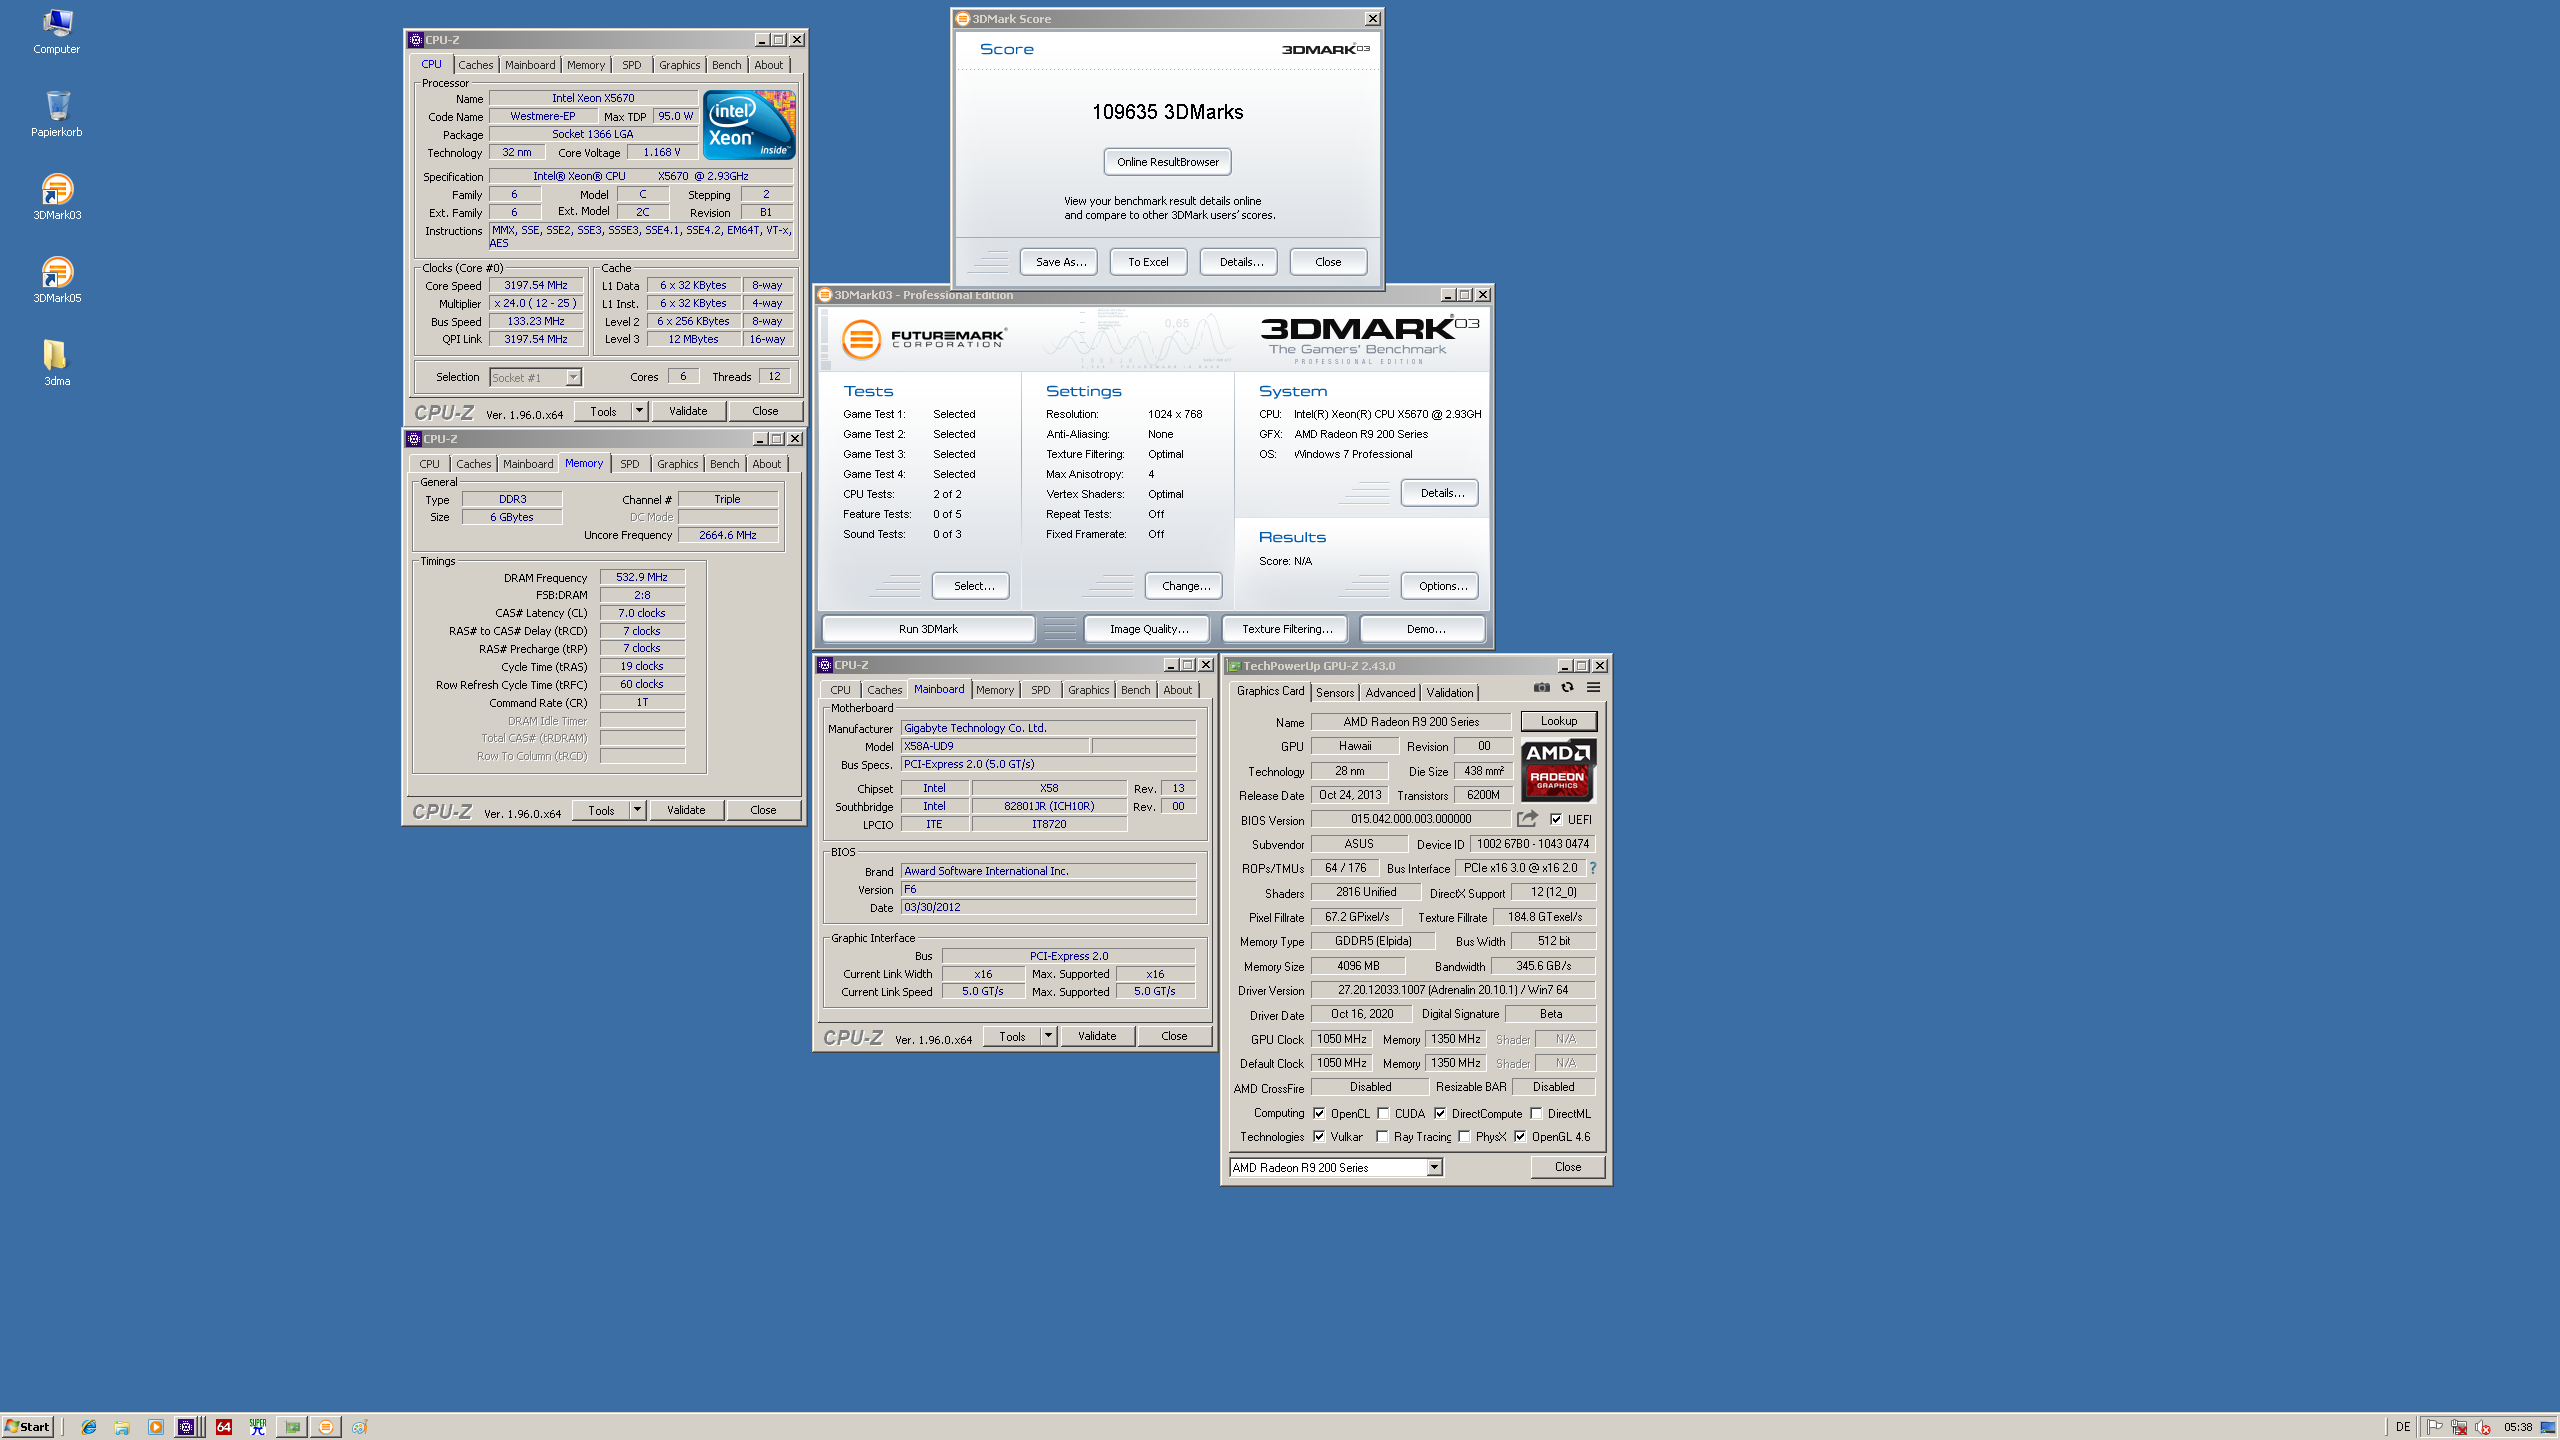The width and height of the screenshot is (2560, 1440).
Task: Click GPU-Z screenshot camera icon
Action: (1541, 687)
